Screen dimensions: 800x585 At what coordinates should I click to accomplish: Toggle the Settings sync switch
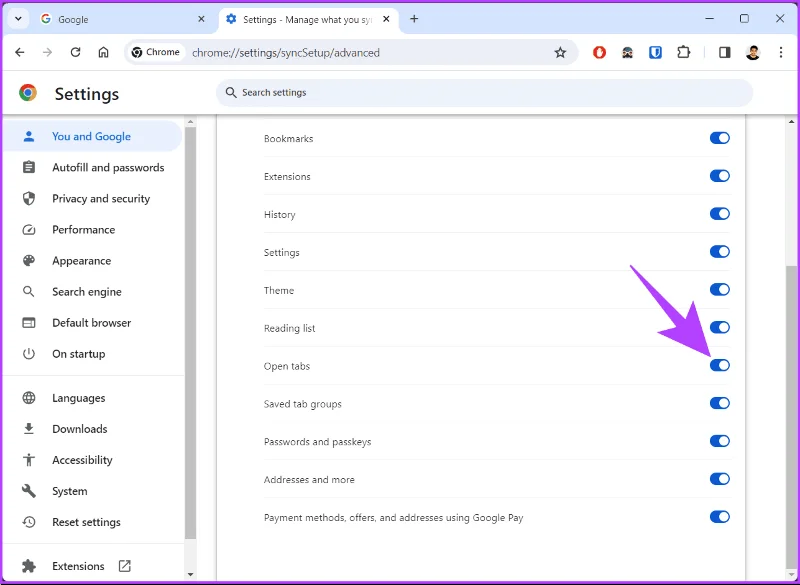pos(719,251)
